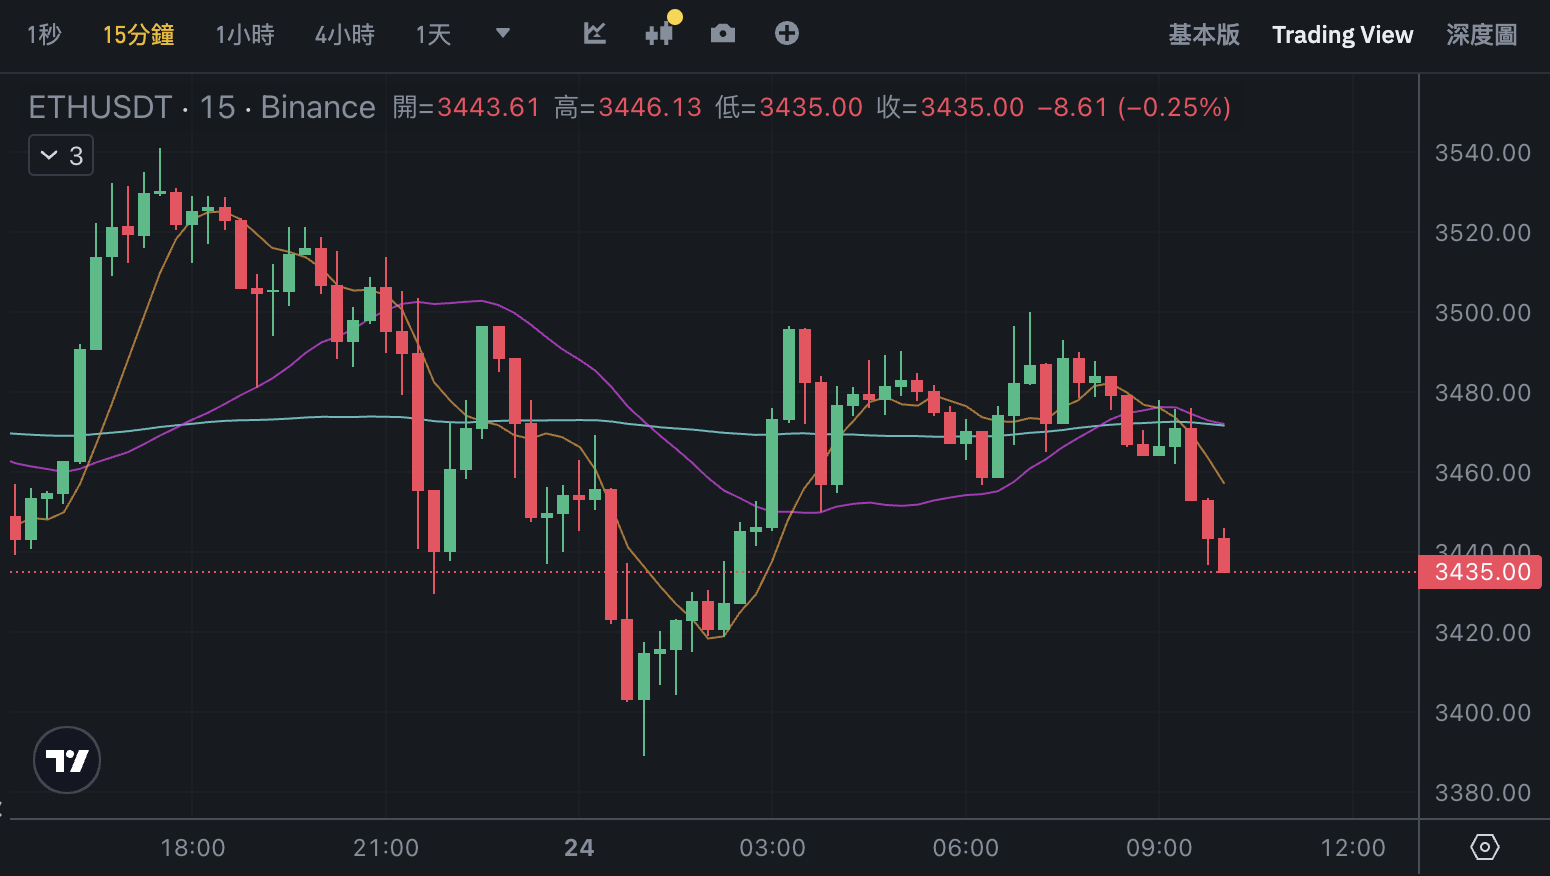This screenshot has width=1550, height=876.
Task: Switch to 1天 interval
Action: (433, 35)
